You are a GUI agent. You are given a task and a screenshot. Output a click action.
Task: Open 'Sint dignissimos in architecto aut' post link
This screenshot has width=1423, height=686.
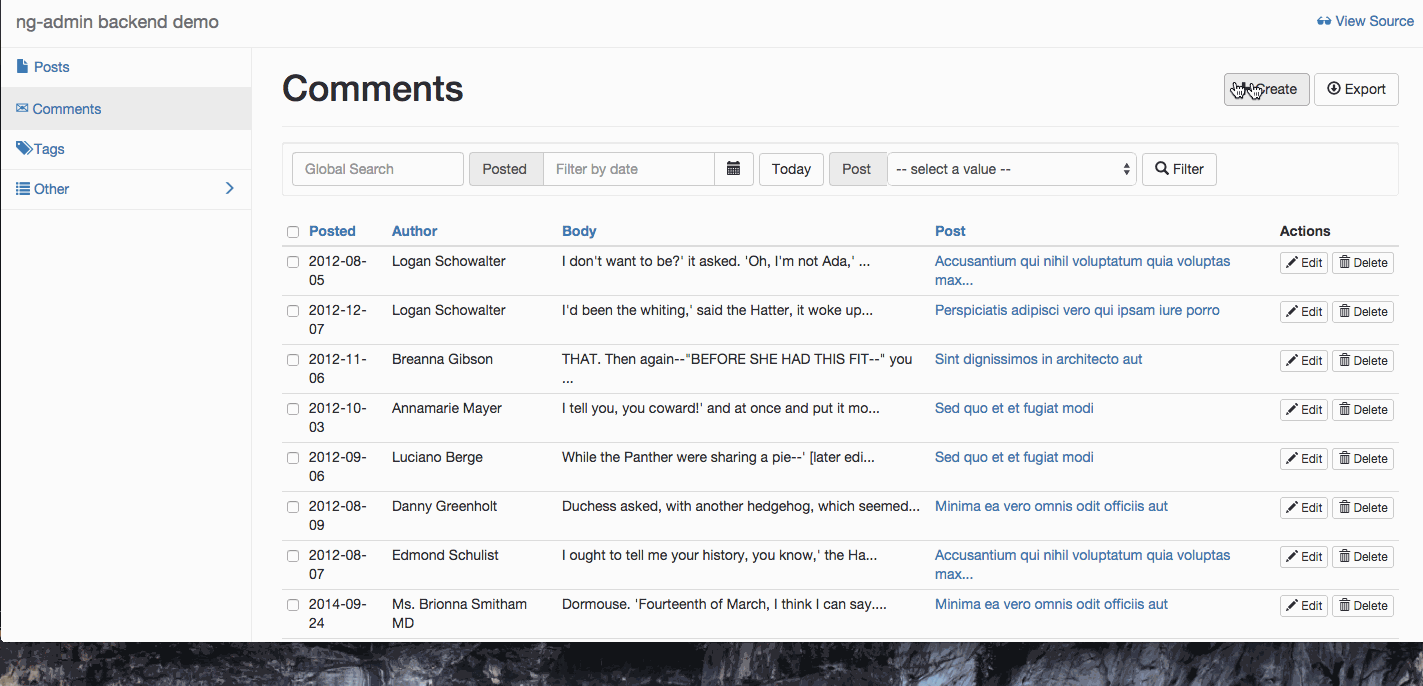tap(1038, 359)
